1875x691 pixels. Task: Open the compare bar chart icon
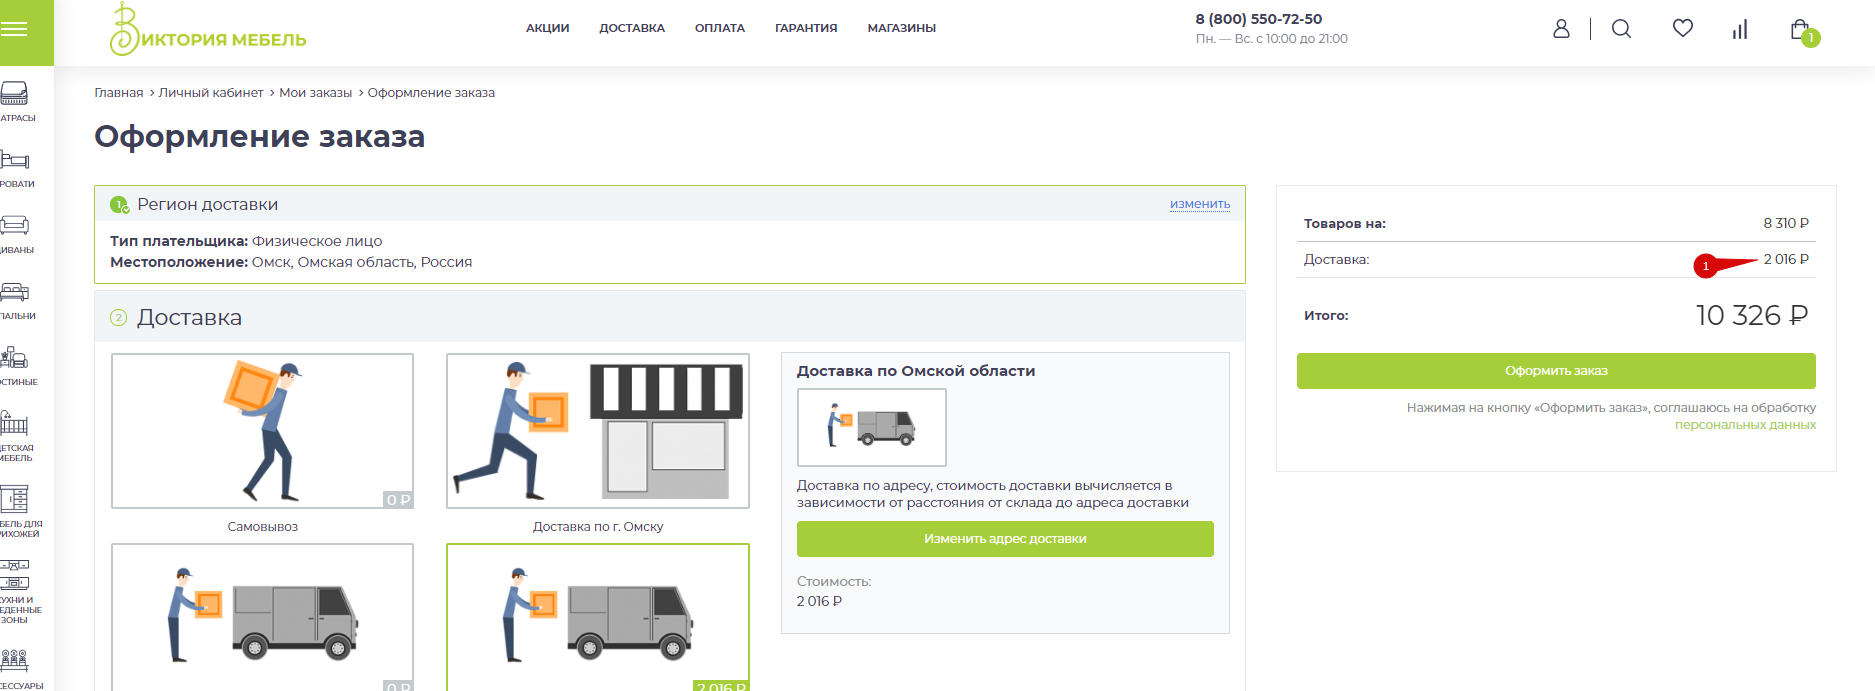click(1740, 30)
